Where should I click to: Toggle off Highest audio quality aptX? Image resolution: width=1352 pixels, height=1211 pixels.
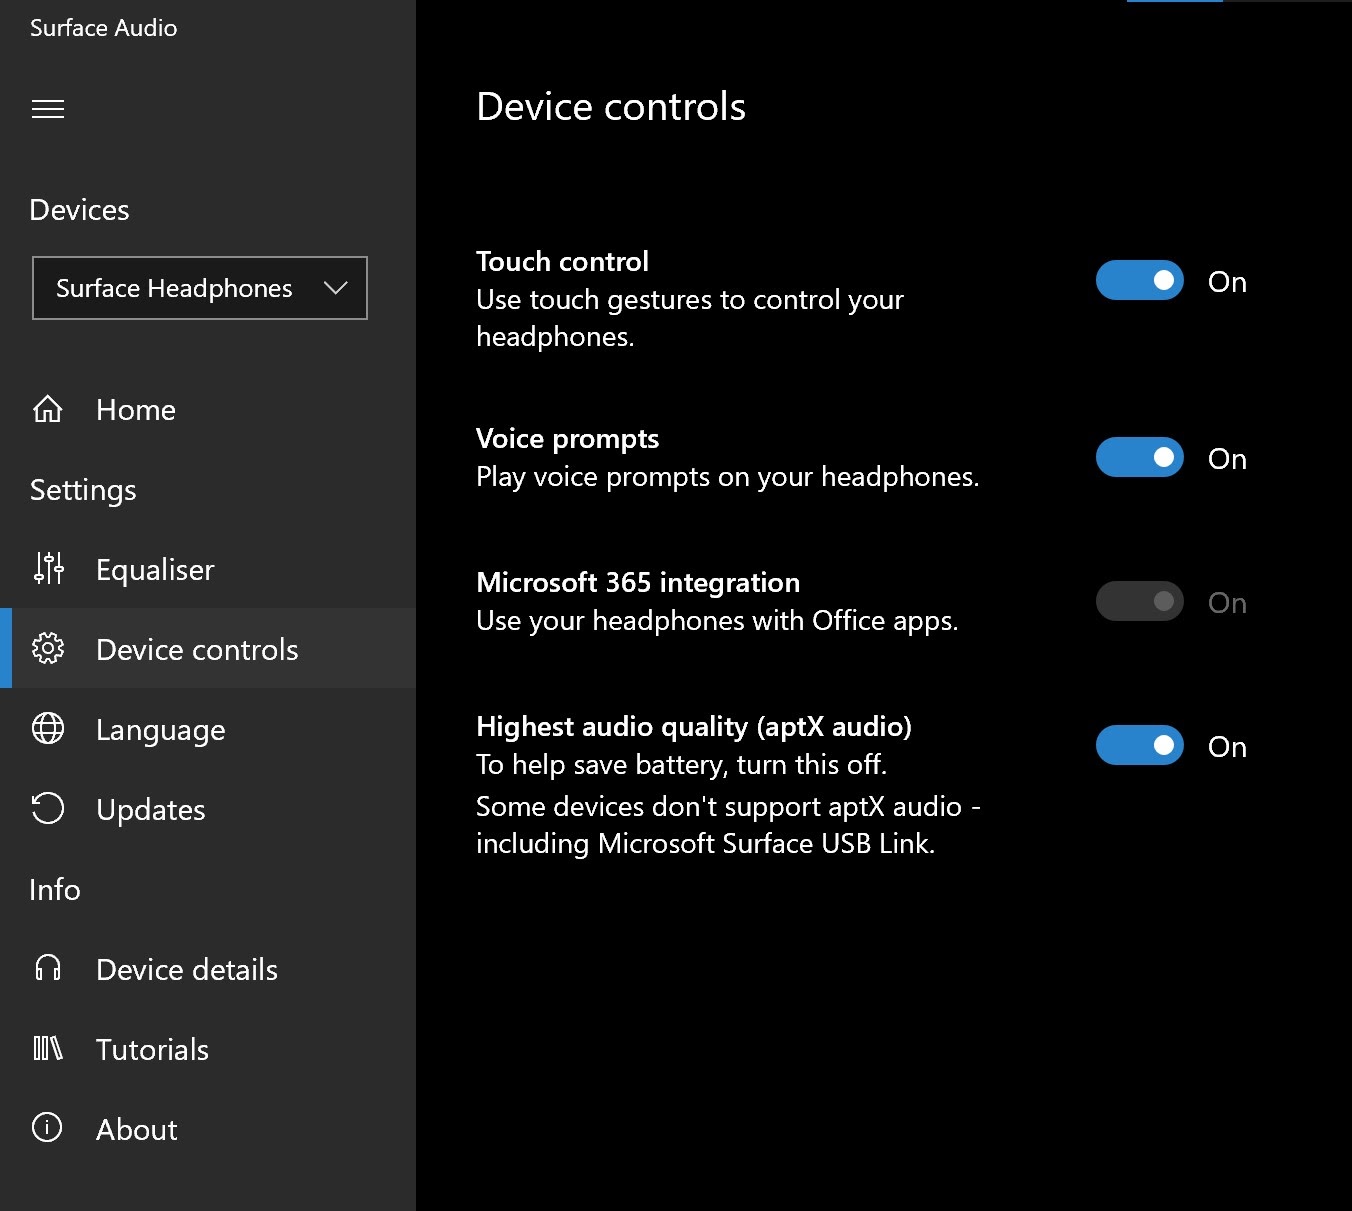tap(1139, 745)
